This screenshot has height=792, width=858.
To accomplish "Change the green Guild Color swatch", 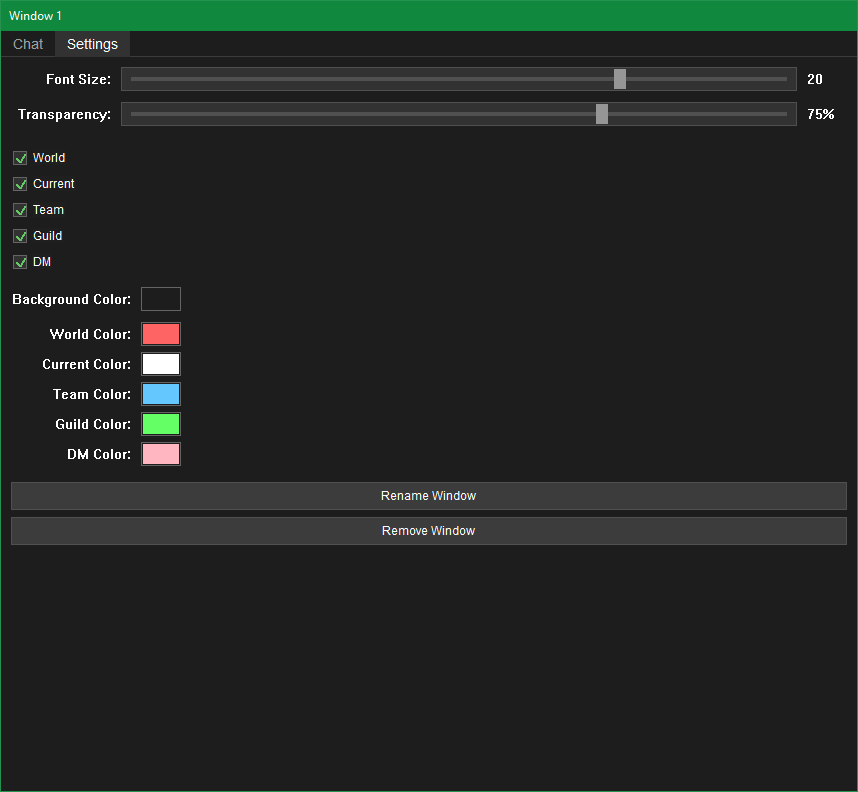I will tap(161, 424).
